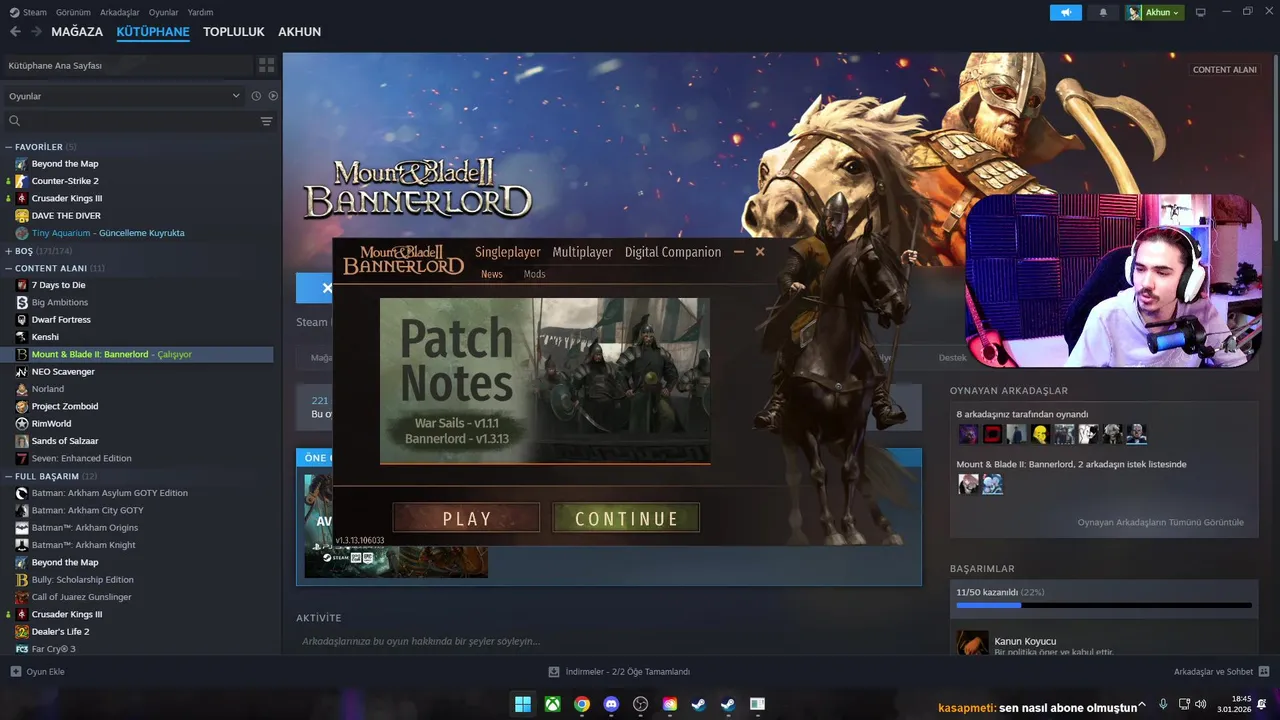The height and width of the screenshot is (720, 1280).
Task: Collapse the FAVORİLER category
Action: (x=9, y=147)
